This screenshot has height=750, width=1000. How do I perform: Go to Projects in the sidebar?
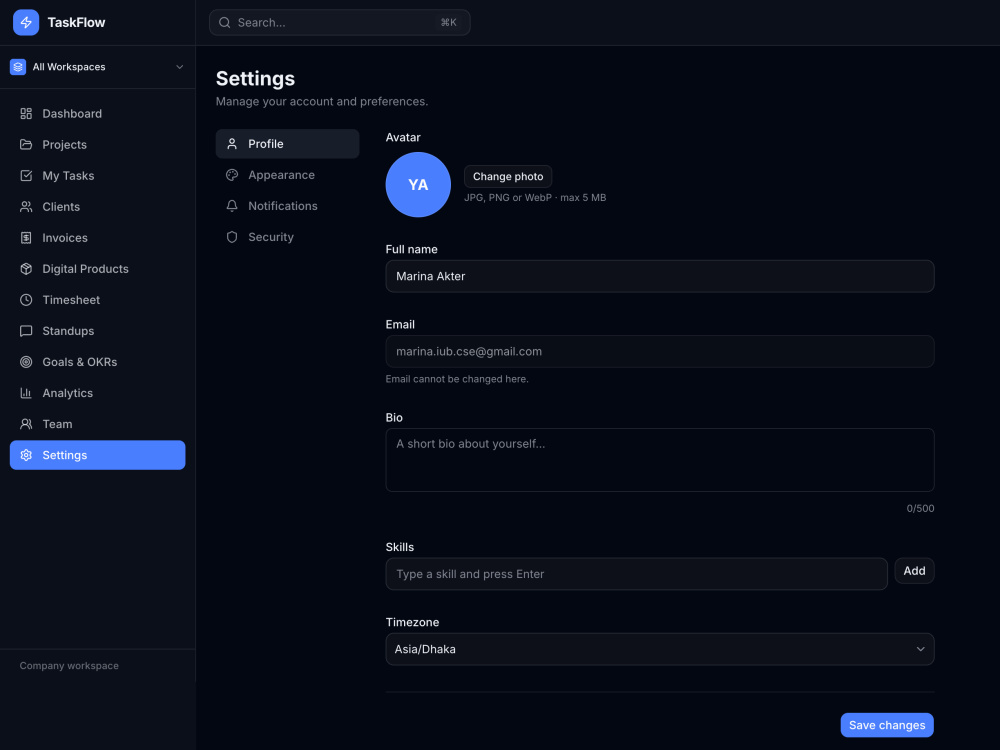click(98, 145)
